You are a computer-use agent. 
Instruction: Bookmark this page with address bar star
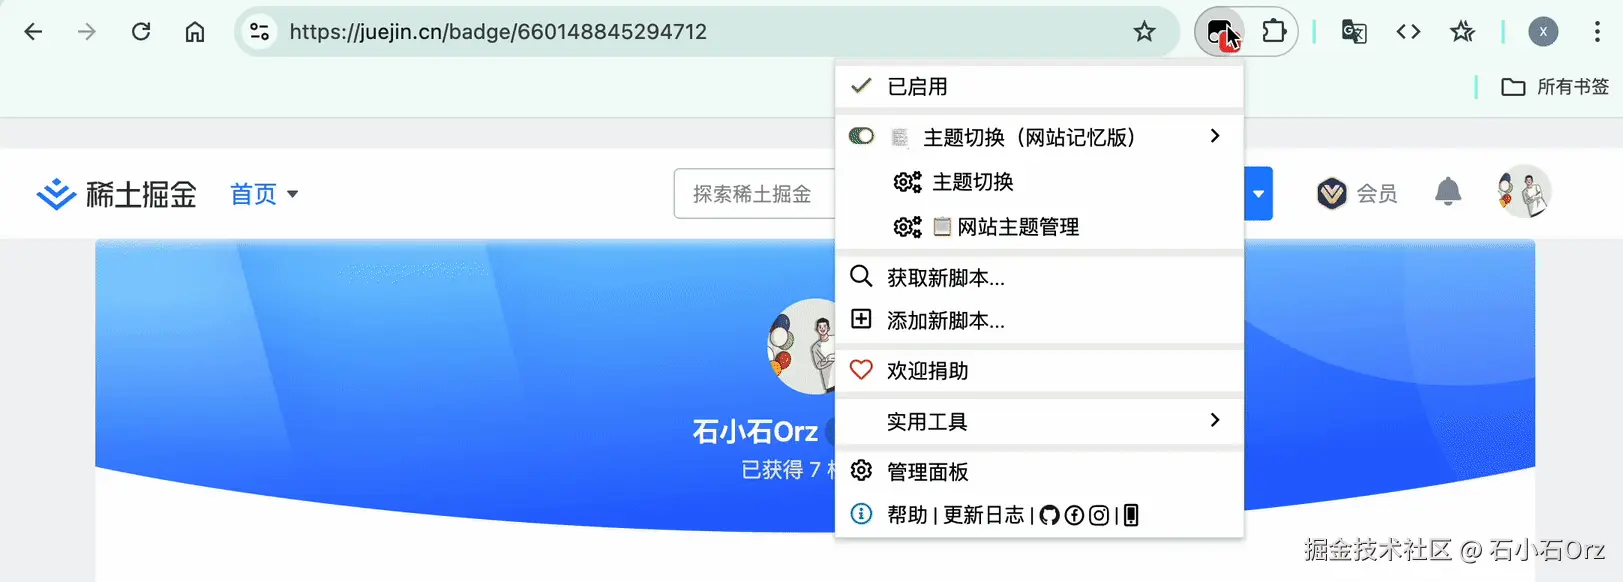coord(1144,32)
